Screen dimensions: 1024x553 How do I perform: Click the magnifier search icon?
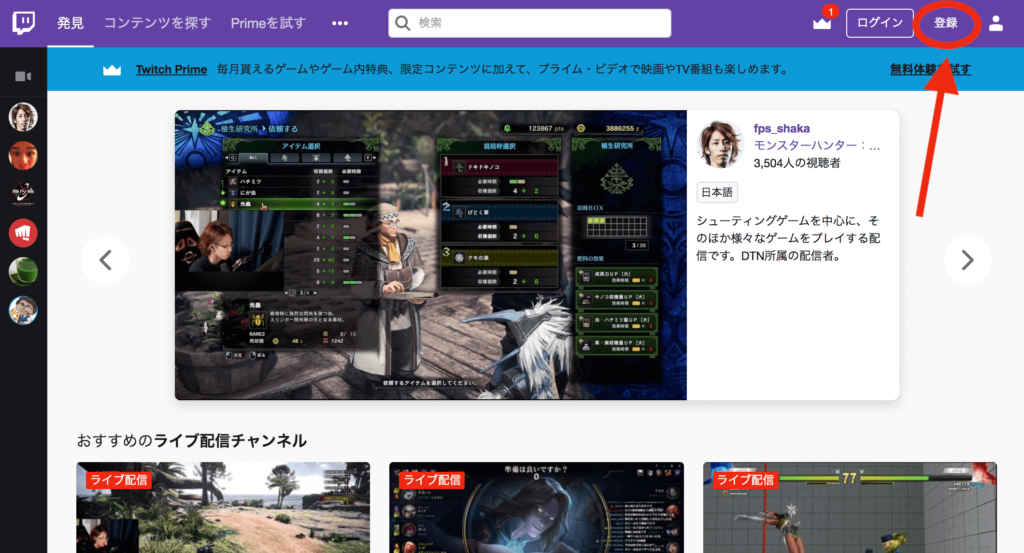coord(402,23)
